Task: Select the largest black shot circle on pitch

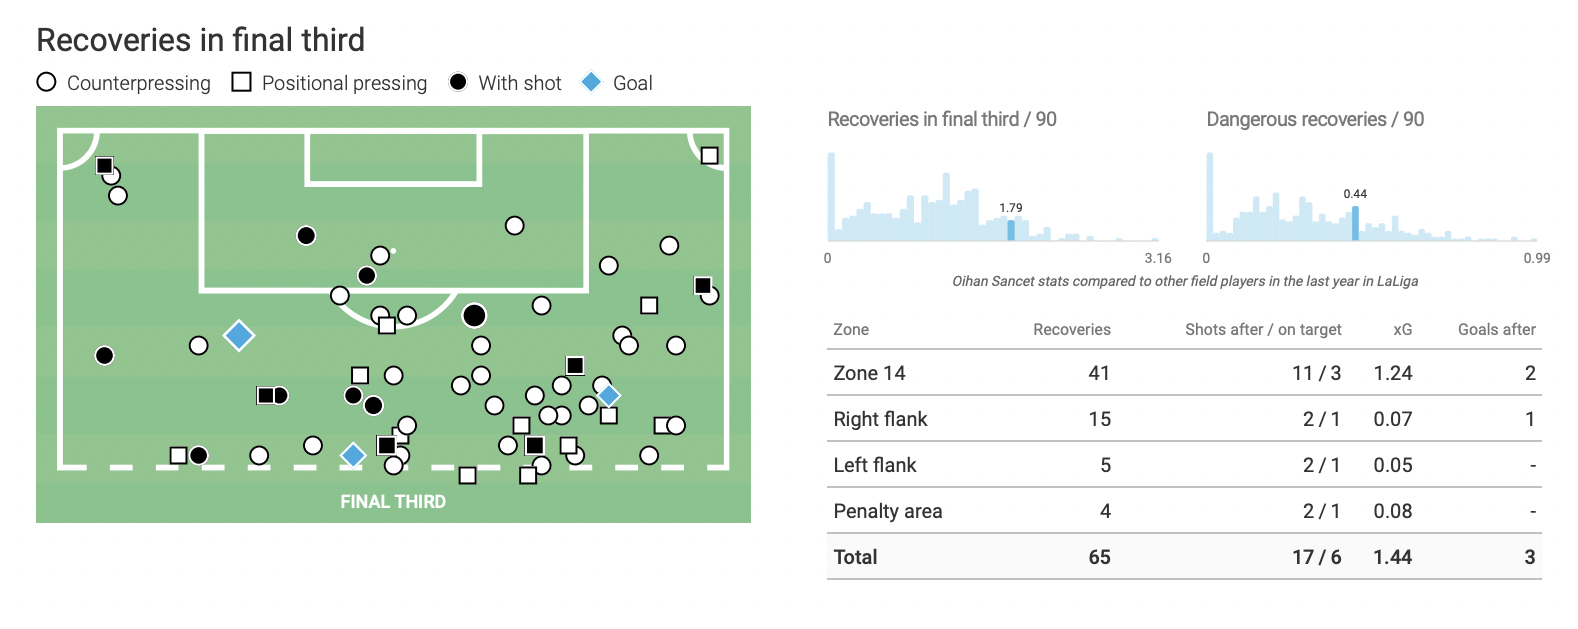Action: click(x=474, y=316)
